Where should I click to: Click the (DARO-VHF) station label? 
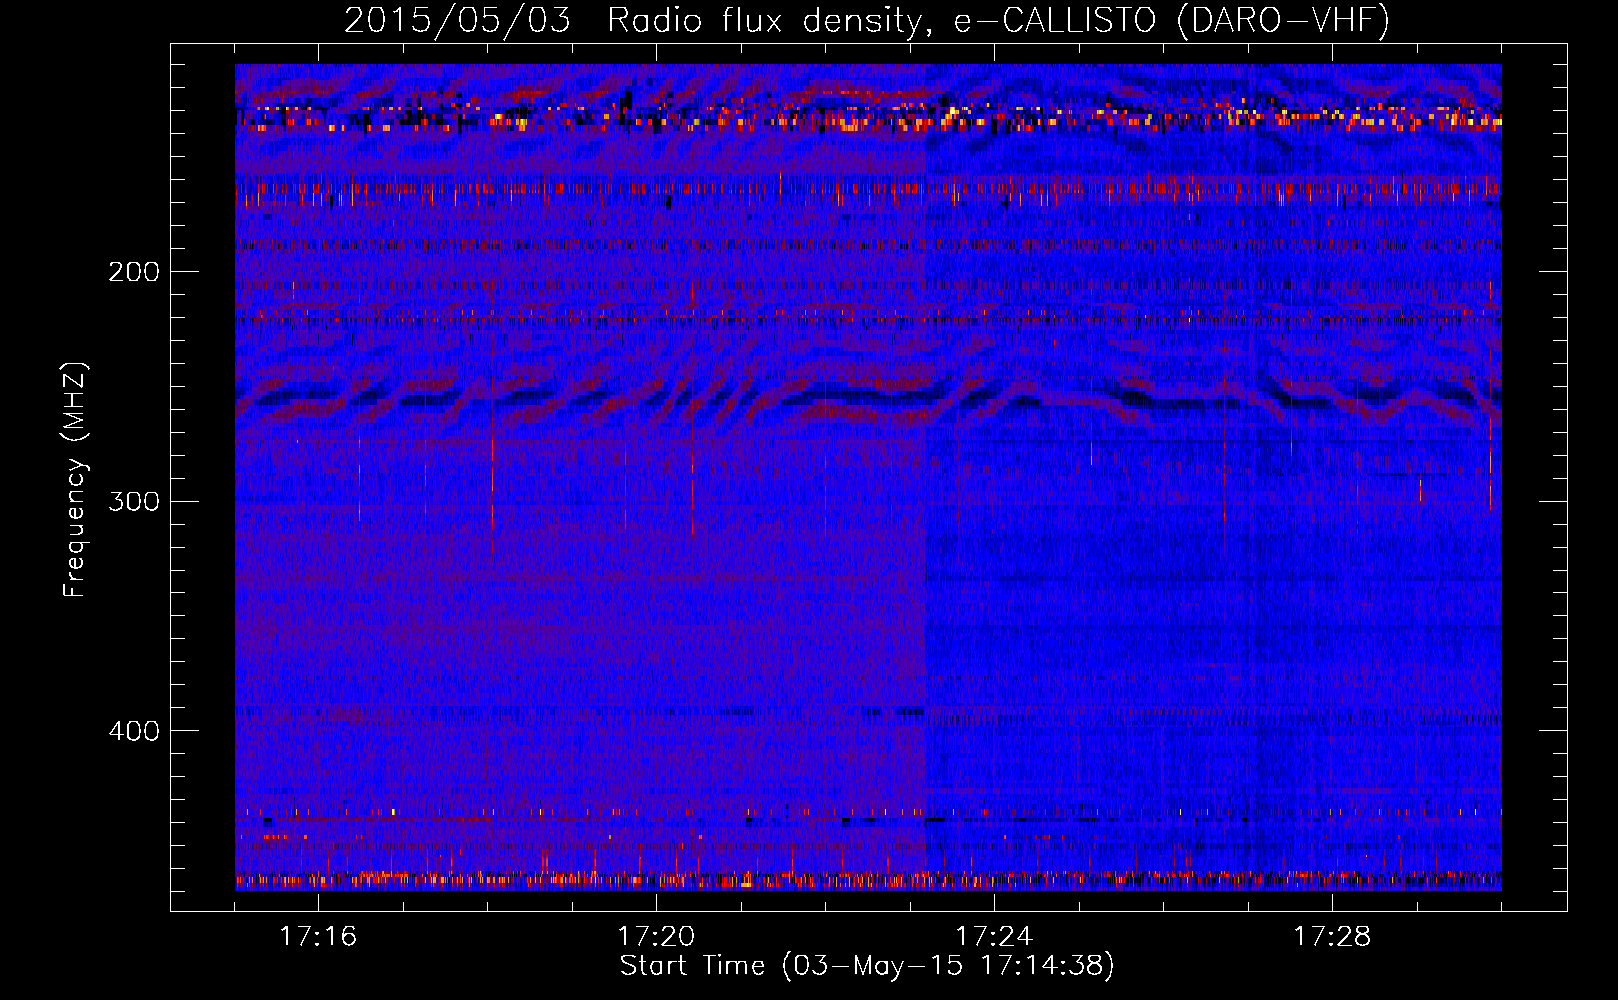pyautogui.click(x=1283, y=20)
